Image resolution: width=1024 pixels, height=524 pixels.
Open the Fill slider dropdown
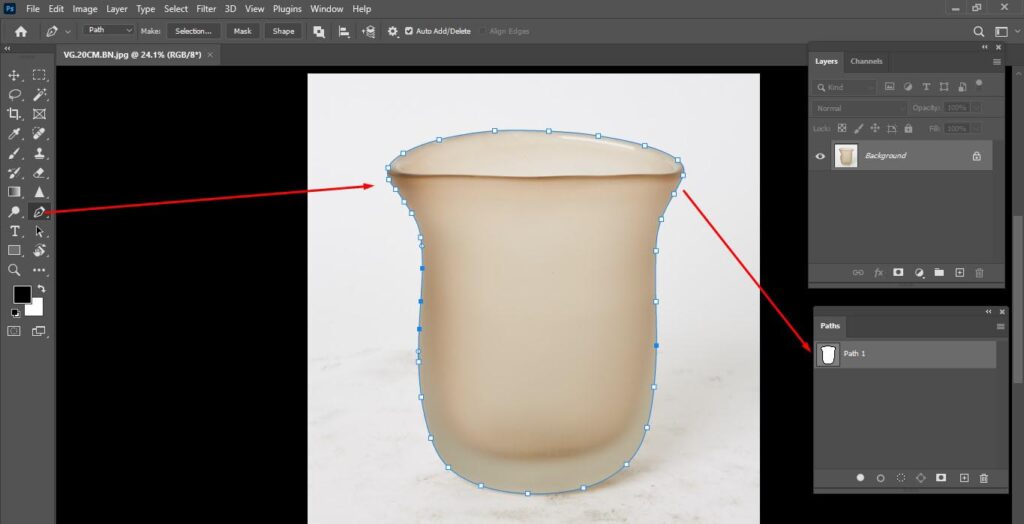pyautogui.click(x=976, y=129)
